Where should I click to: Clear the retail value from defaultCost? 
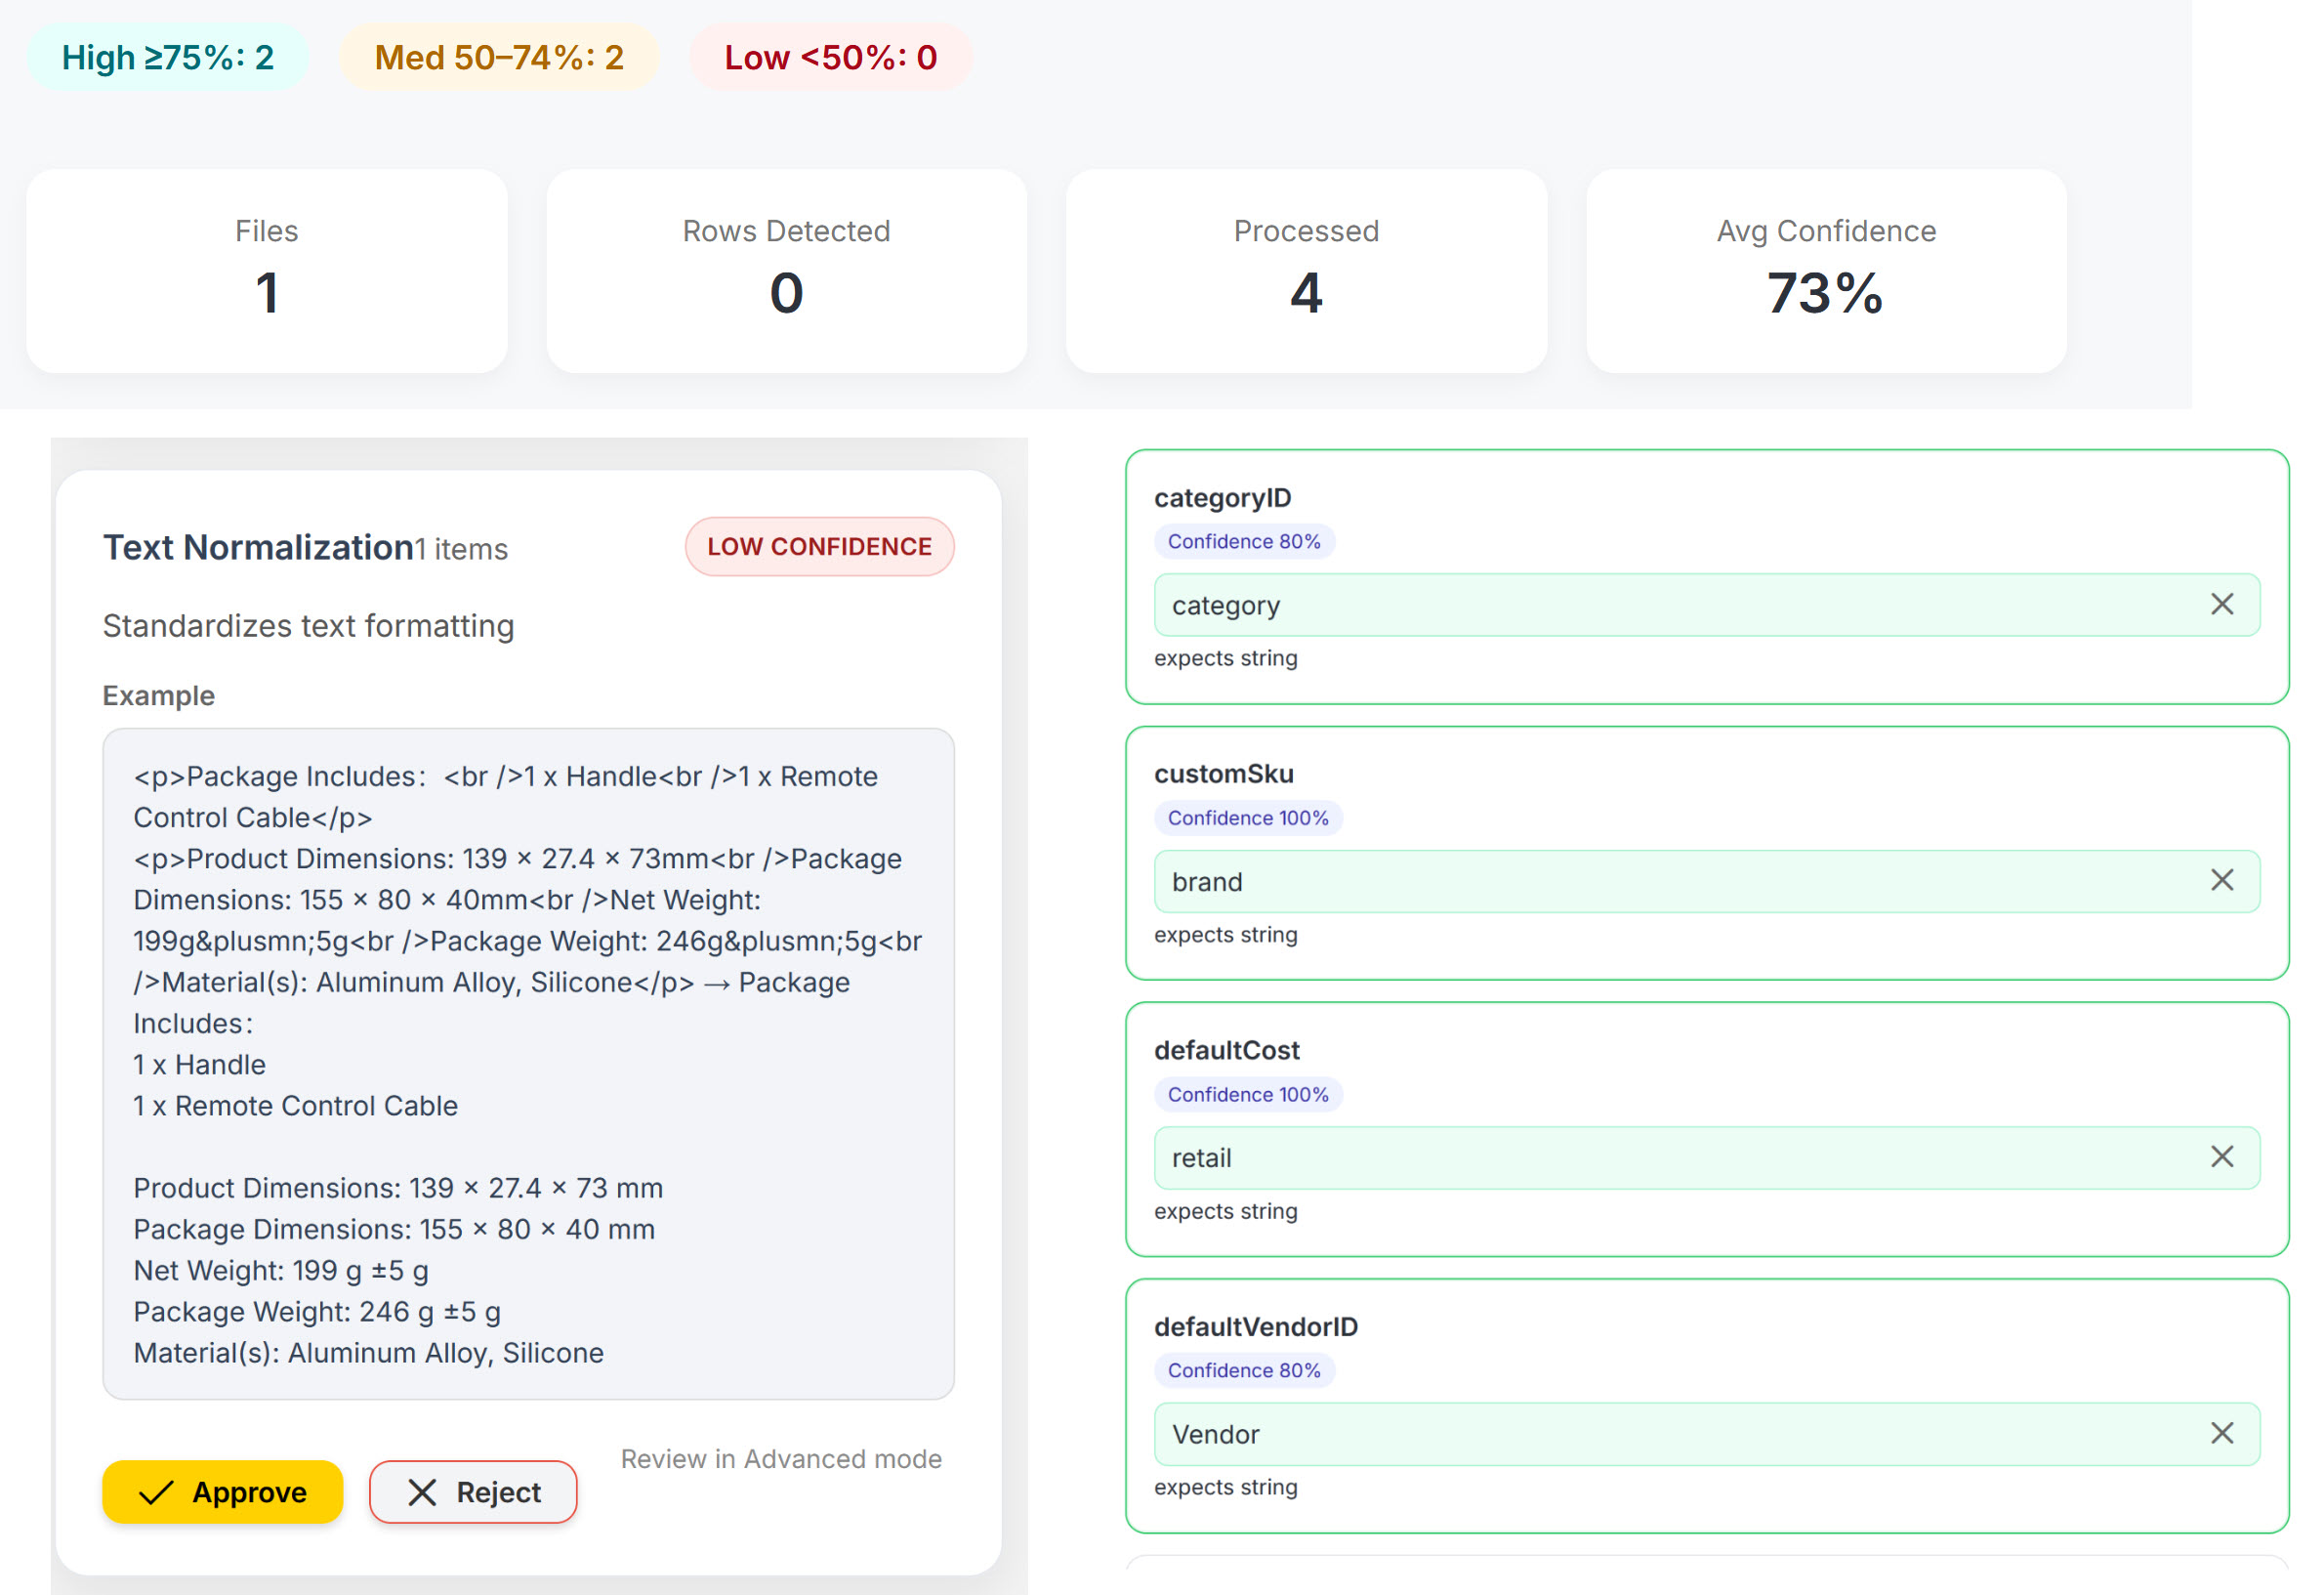pos(2222,1157)
